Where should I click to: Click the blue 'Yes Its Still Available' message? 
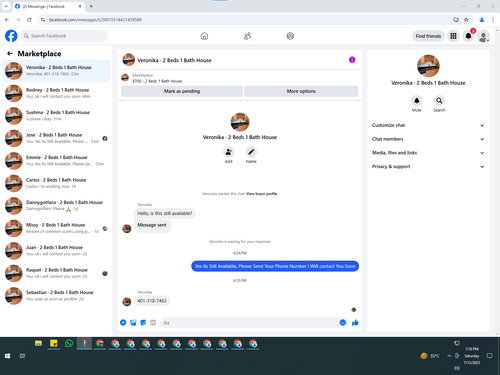tap(275, 266)
